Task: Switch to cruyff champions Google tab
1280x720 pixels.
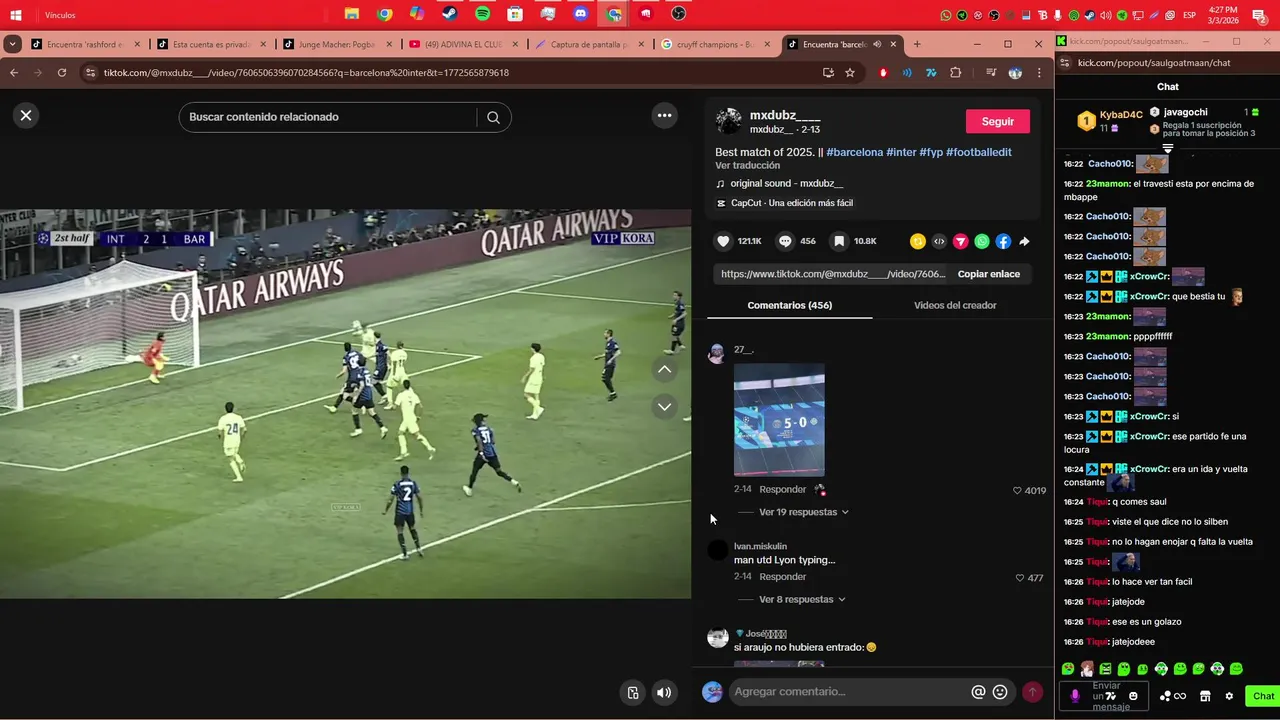Action: coord(712,44)
